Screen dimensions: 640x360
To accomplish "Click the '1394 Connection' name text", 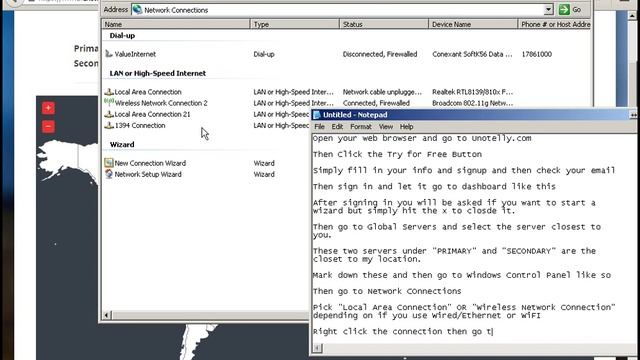I will tap(140, 125).
